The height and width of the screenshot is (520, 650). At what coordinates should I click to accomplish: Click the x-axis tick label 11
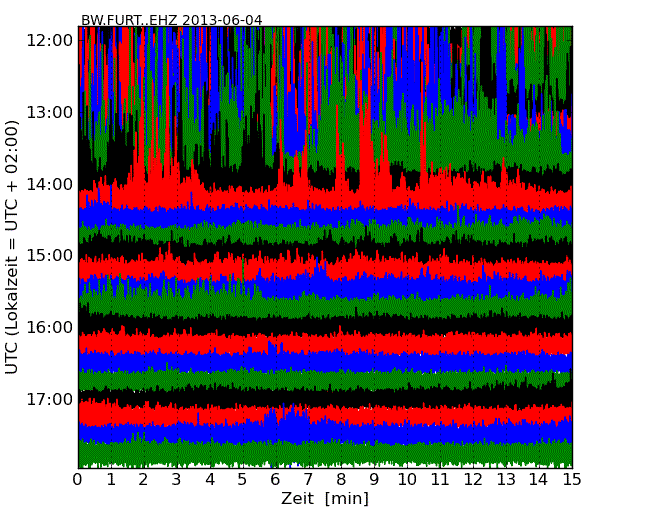click(x=440, y=480)
